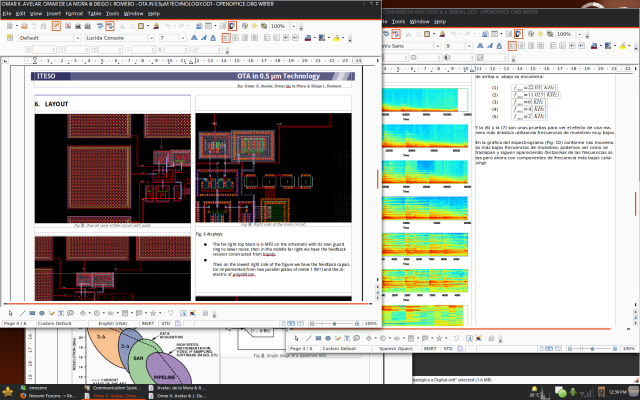The image size is (640, 400).
Task: Click Increase Indent in front window
Action: pyautogui.click(x=296, y=38)
